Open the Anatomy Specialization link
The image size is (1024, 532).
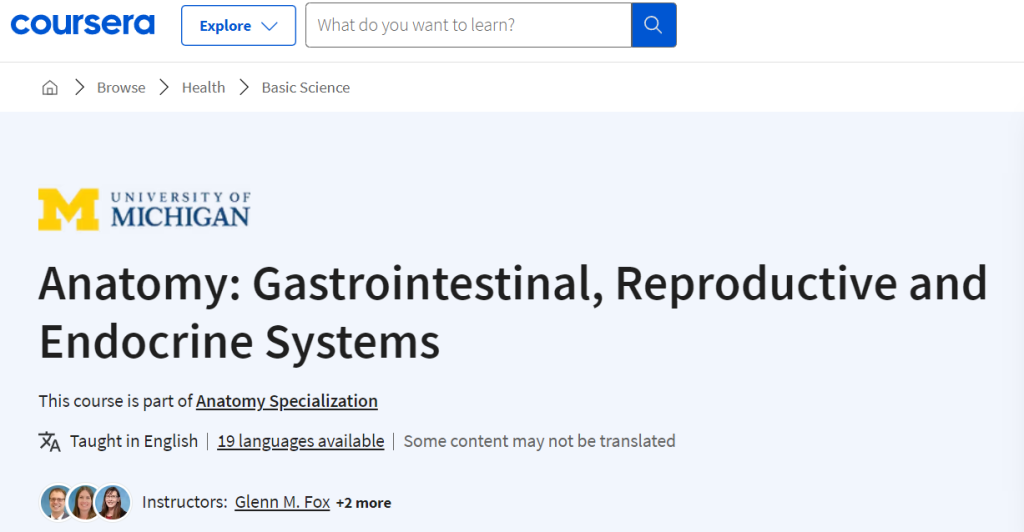tap(287, 401)
